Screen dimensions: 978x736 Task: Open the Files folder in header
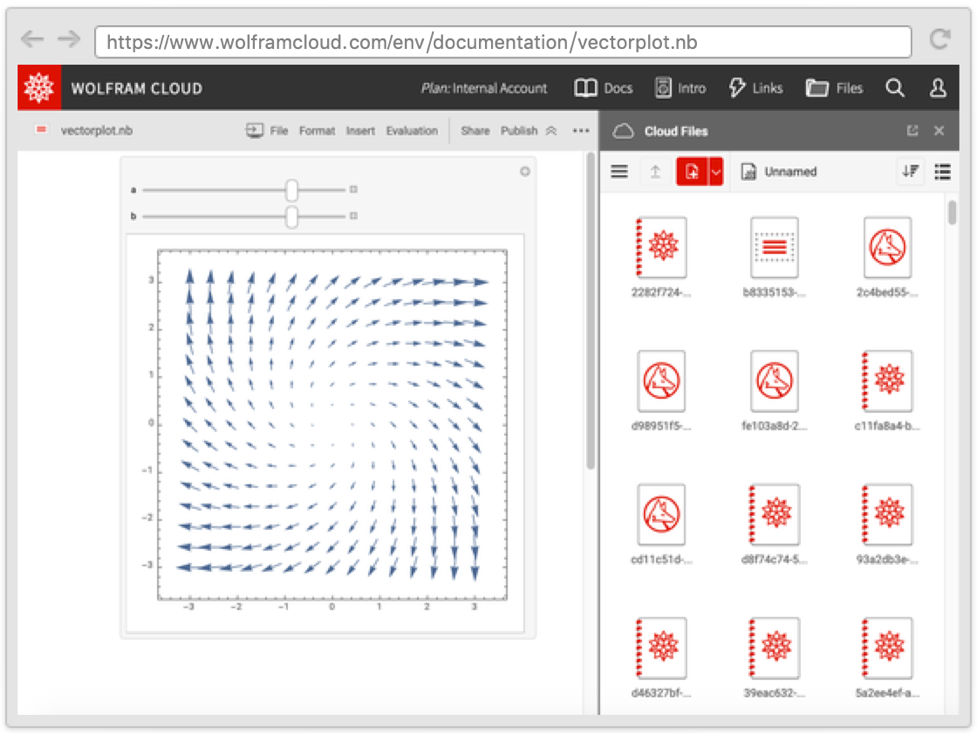817,88
